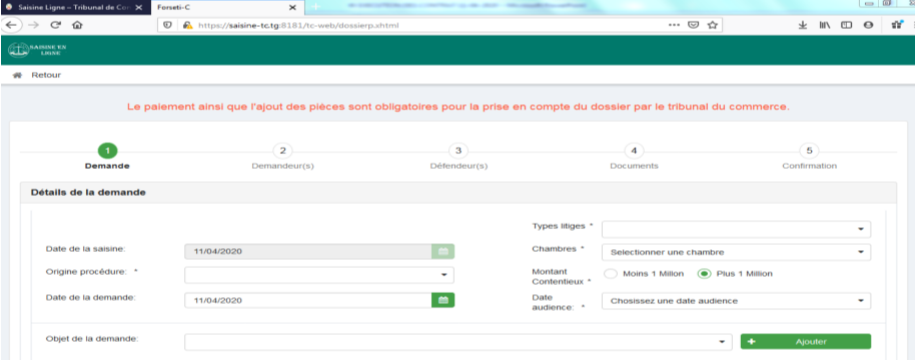The width and height of the screenshot is (916, 361).
Task: Open Selectionner une chambre dropdown
Action: 736,252
